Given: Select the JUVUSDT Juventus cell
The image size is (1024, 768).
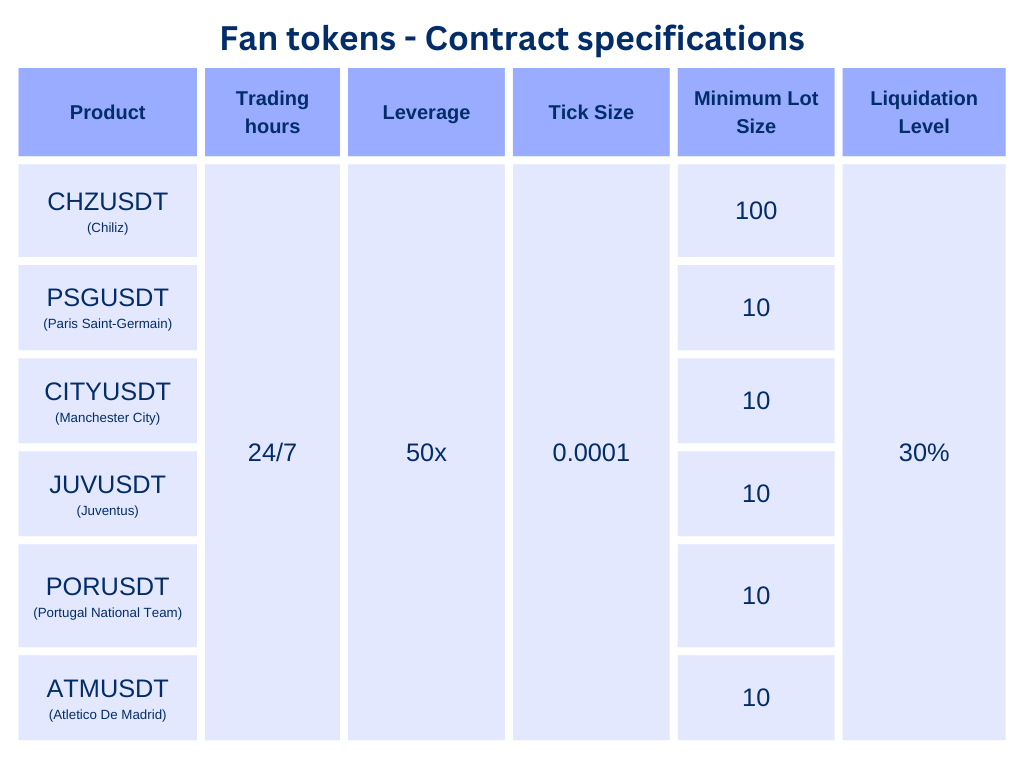Looking at the screenshot, I should coord(108,494).
